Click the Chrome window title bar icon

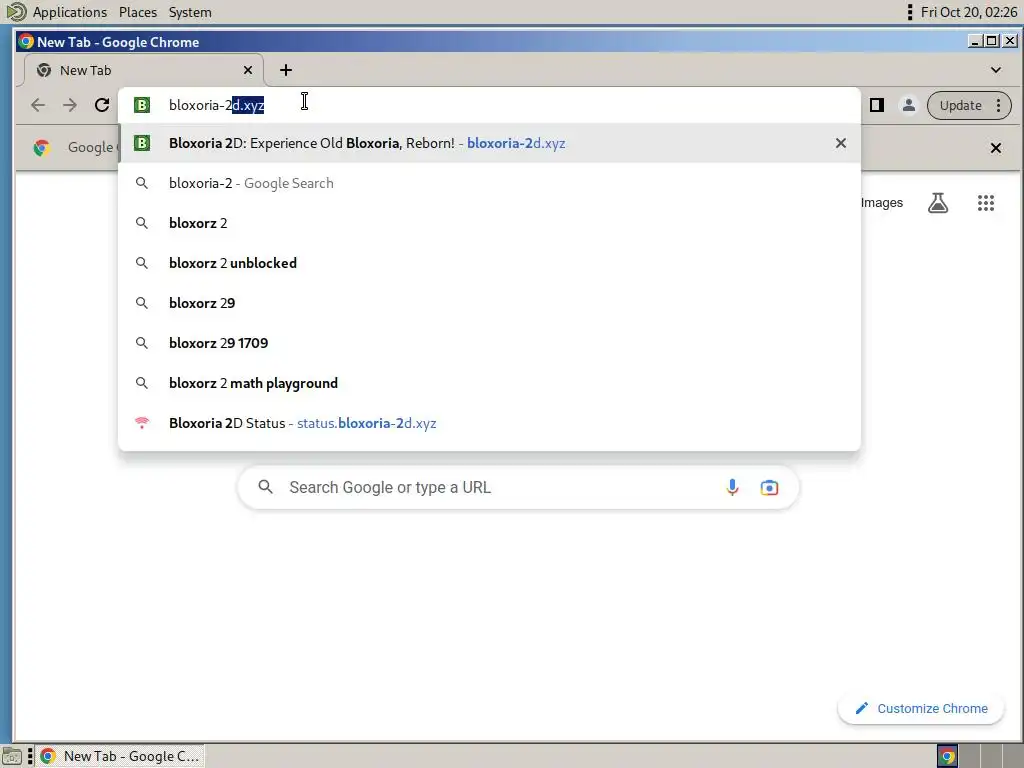tap(26, 41)
